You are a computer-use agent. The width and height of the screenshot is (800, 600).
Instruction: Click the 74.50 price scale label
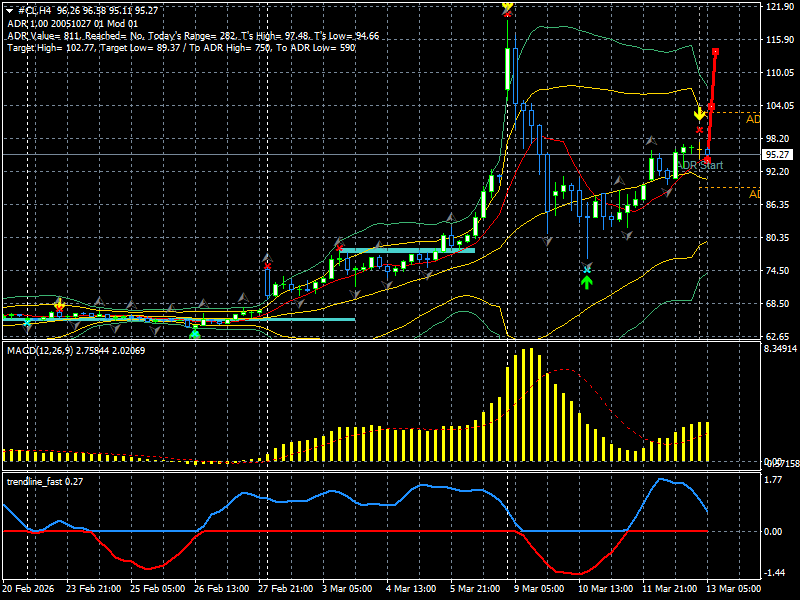coord(778,270)
